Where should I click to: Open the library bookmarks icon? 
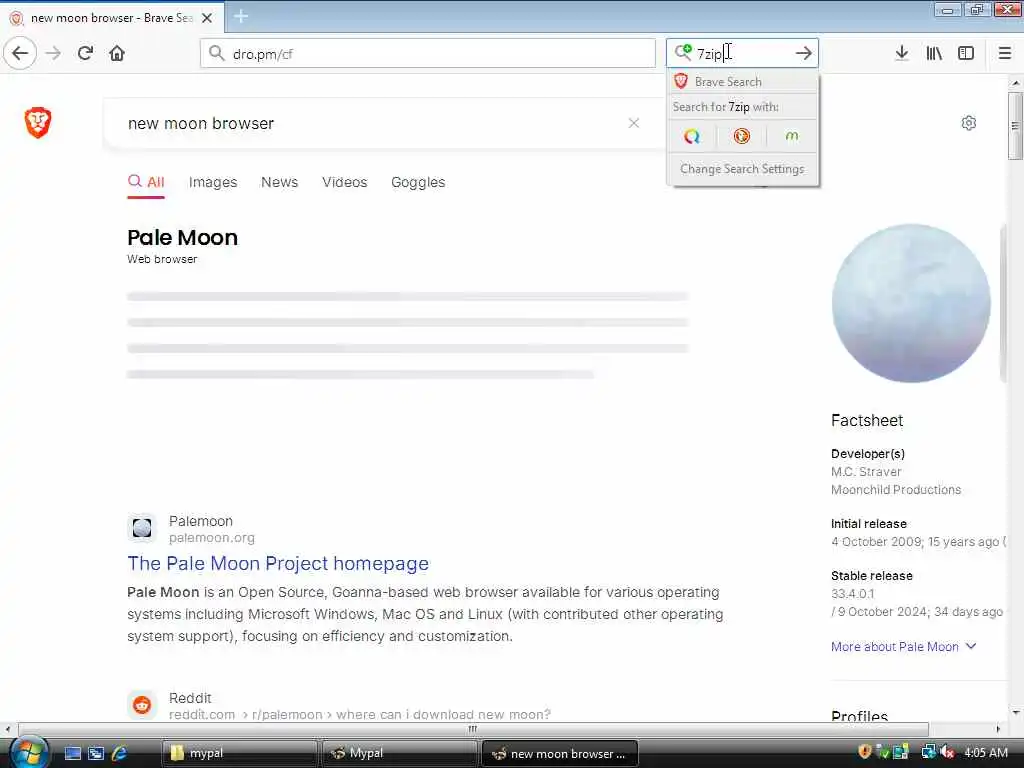934,53
